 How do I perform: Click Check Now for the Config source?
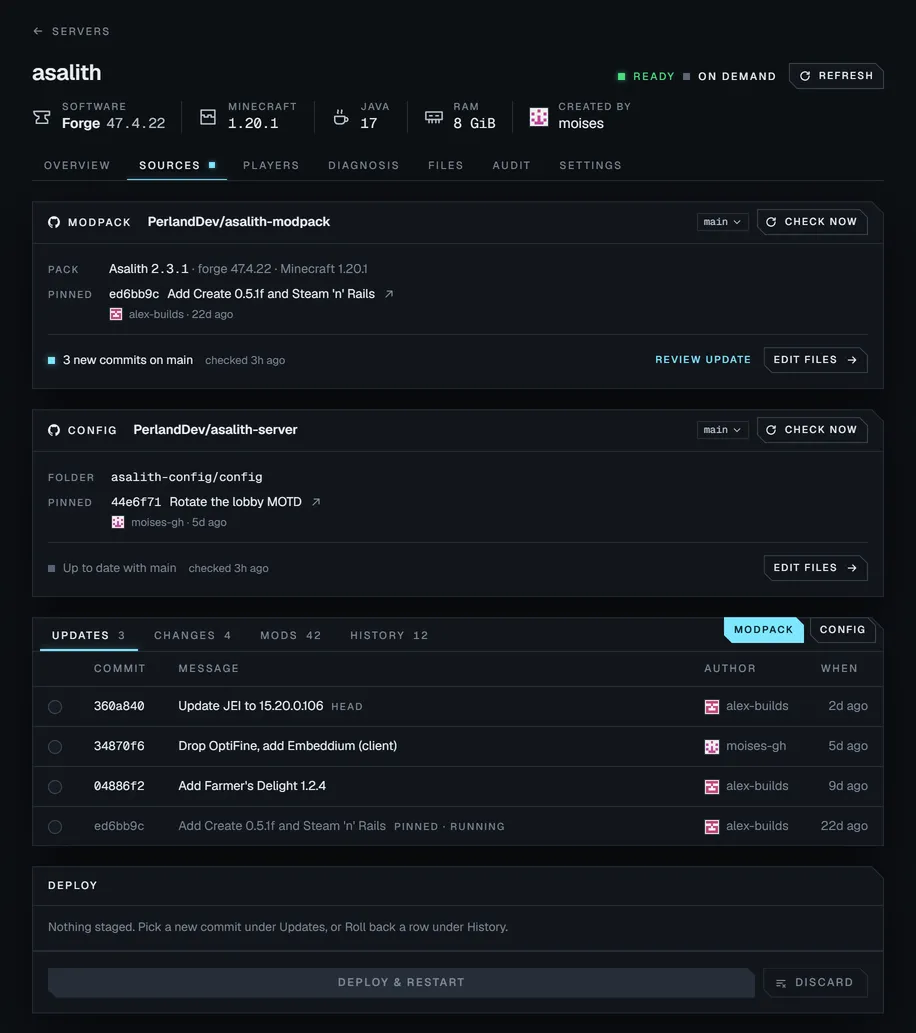[x=813, y=430]
